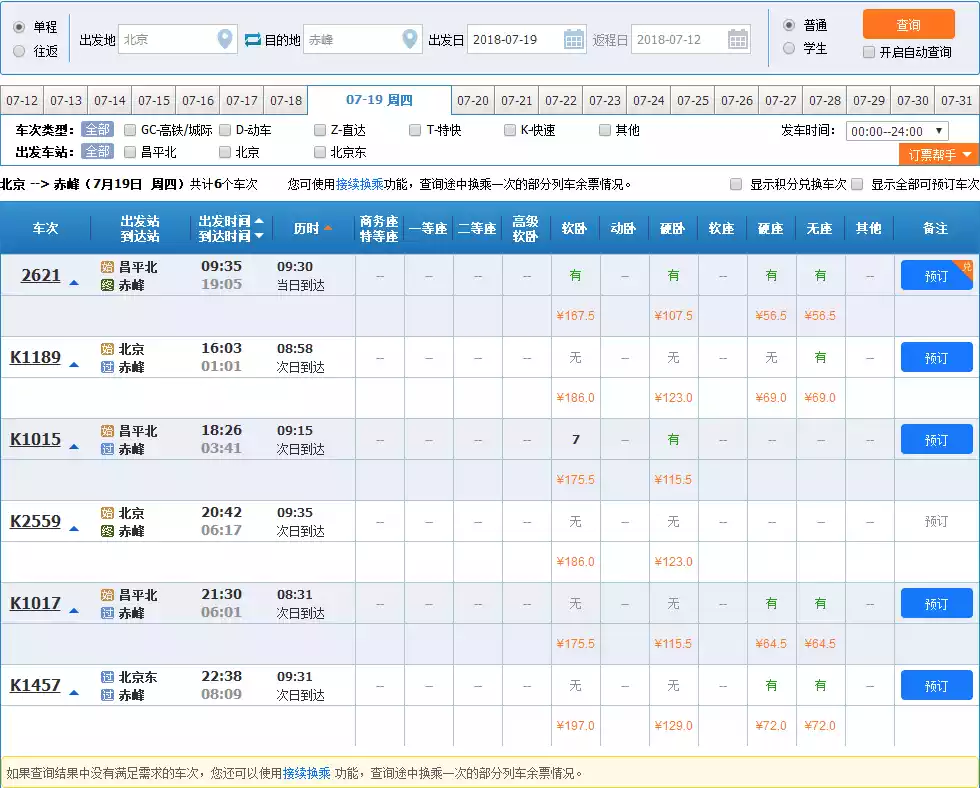This screenshot has height=788, width=980.
Task: Open the return date calendar icon
Action: 738,40
